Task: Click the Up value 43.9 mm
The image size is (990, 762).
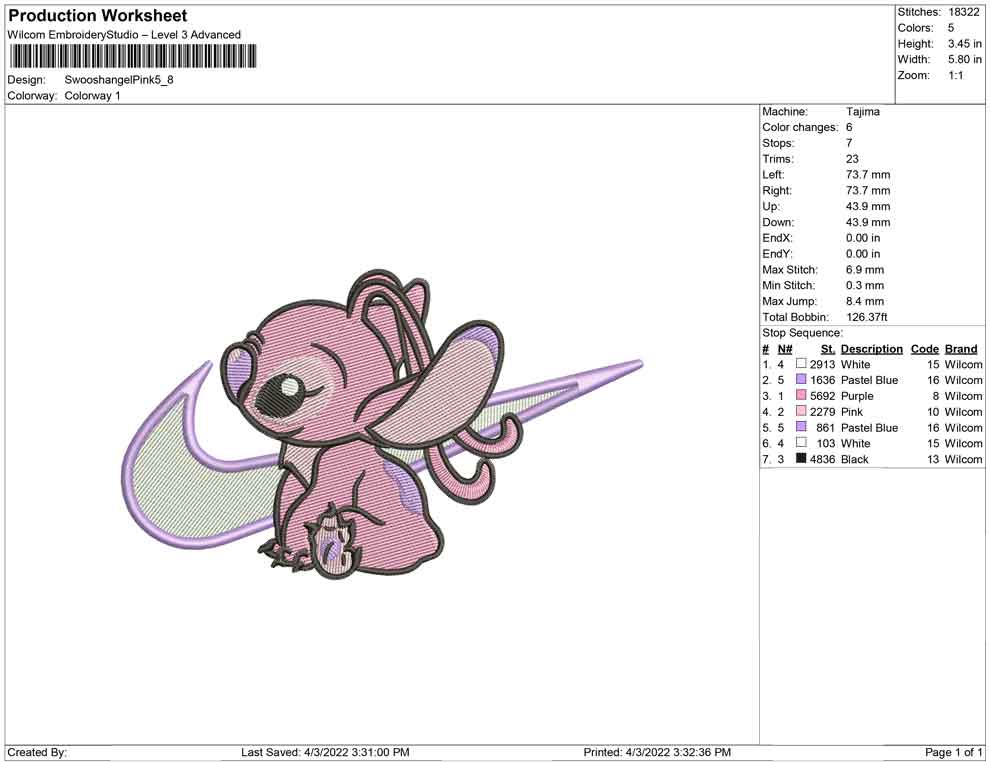Action: tap(868, 206)
